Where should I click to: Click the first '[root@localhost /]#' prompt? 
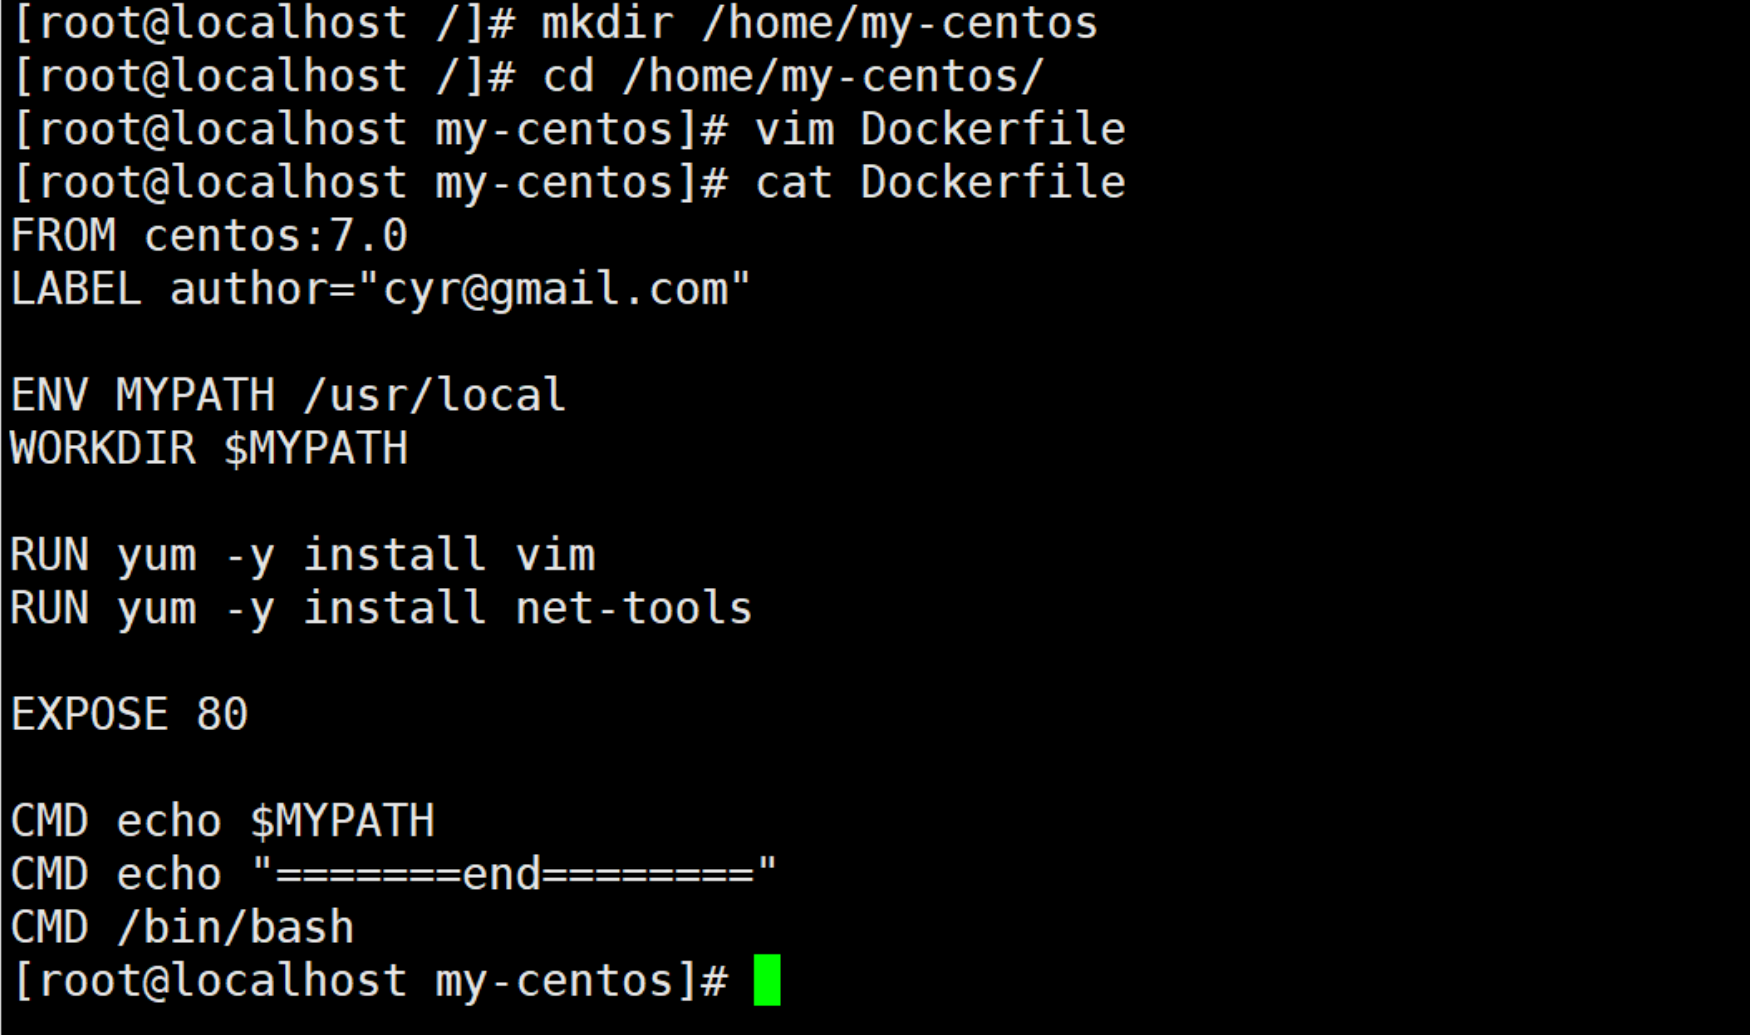[263, 23]
